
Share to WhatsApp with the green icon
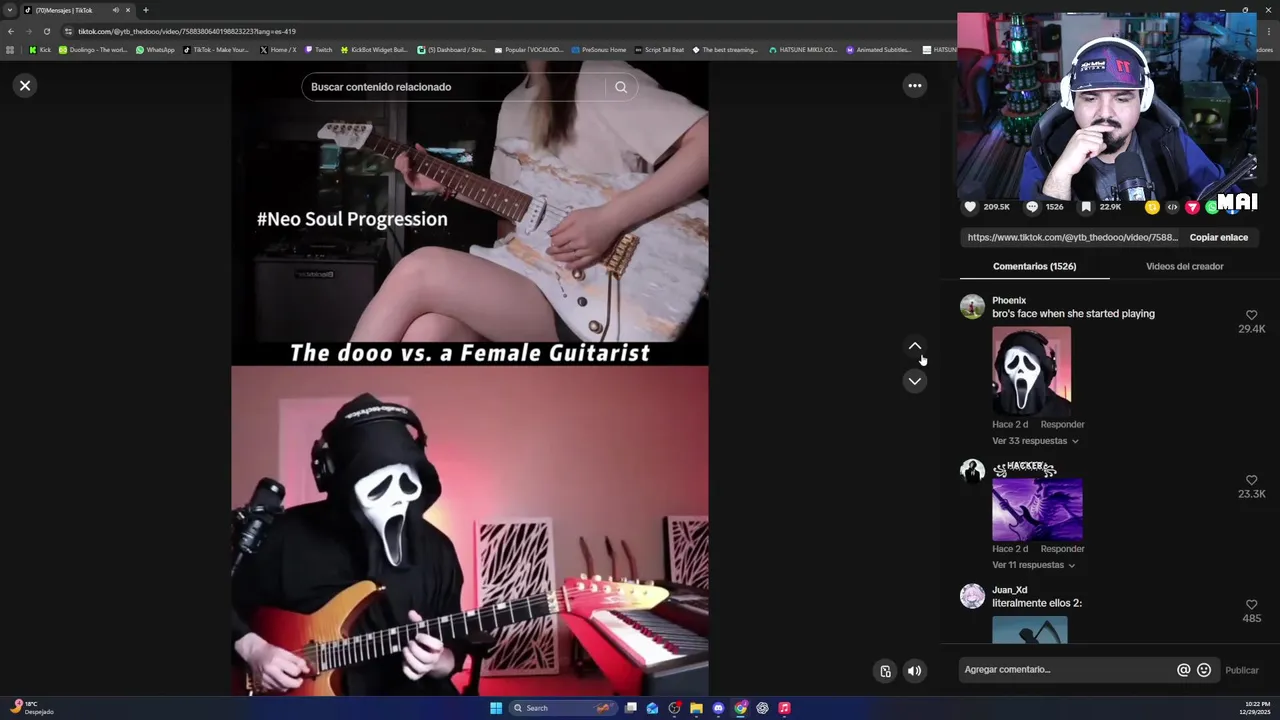coord(1211,207)
